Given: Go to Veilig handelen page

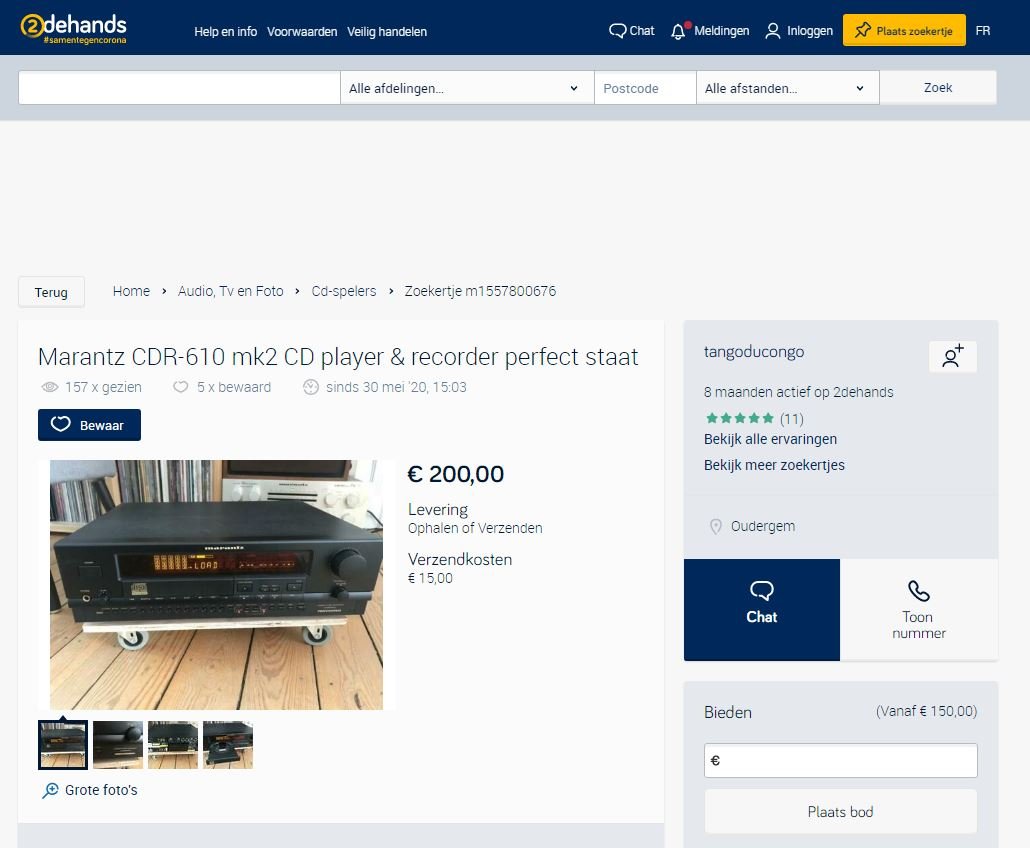Looking at the screenshot, I should (x=387, y=32).
